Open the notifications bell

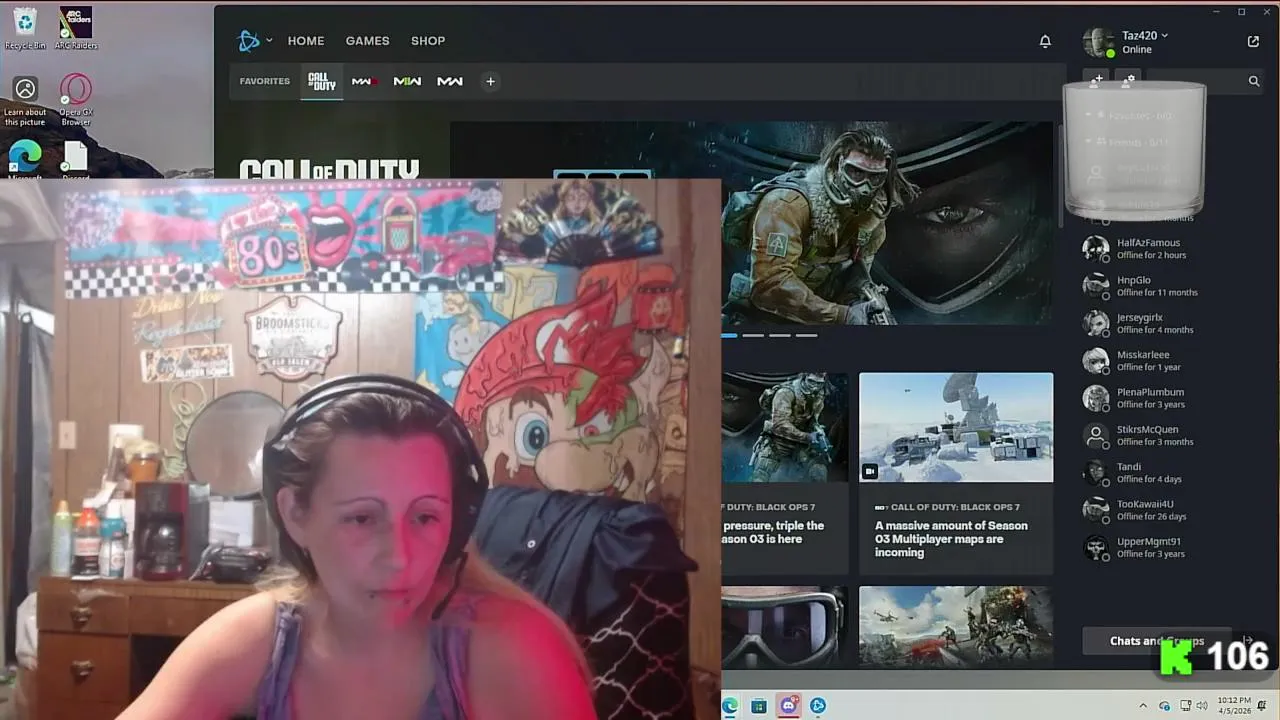(x=1045, y=41)
